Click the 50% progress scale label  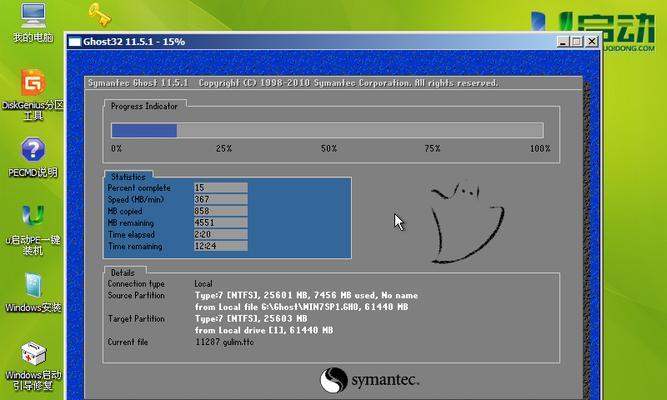point(329,149)
